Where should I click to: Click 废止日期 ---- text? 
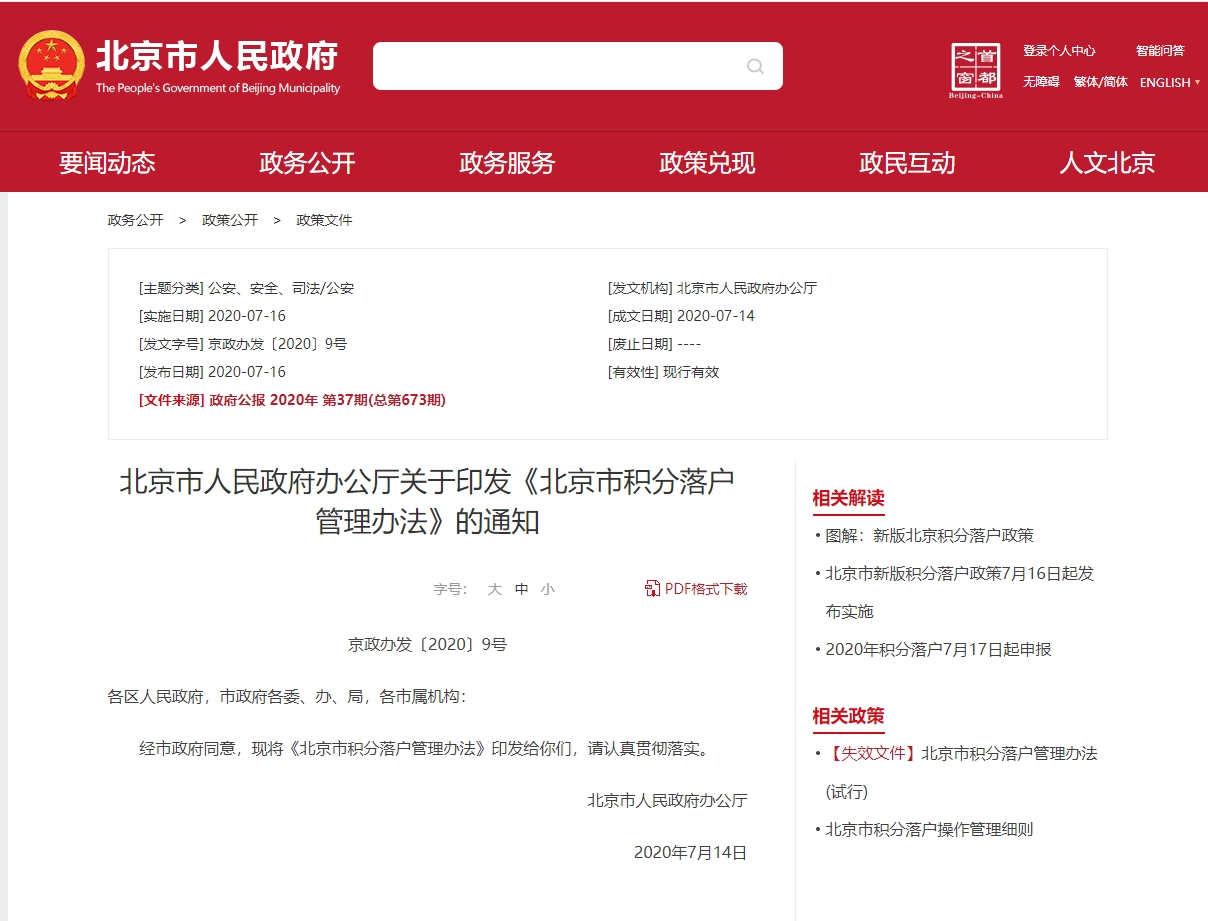[654, 344]
